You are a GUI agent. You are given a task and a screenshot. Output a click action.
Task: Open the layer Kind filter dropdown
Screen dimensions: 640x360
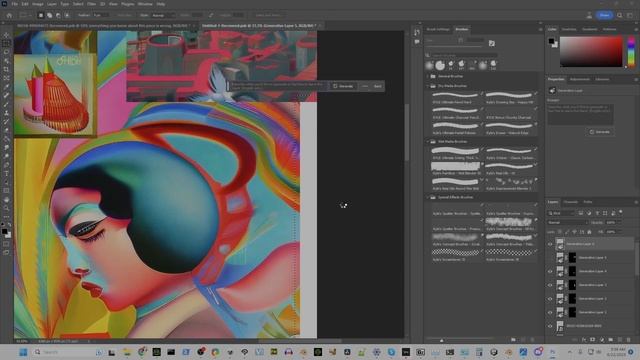click(x=562, y=213)
